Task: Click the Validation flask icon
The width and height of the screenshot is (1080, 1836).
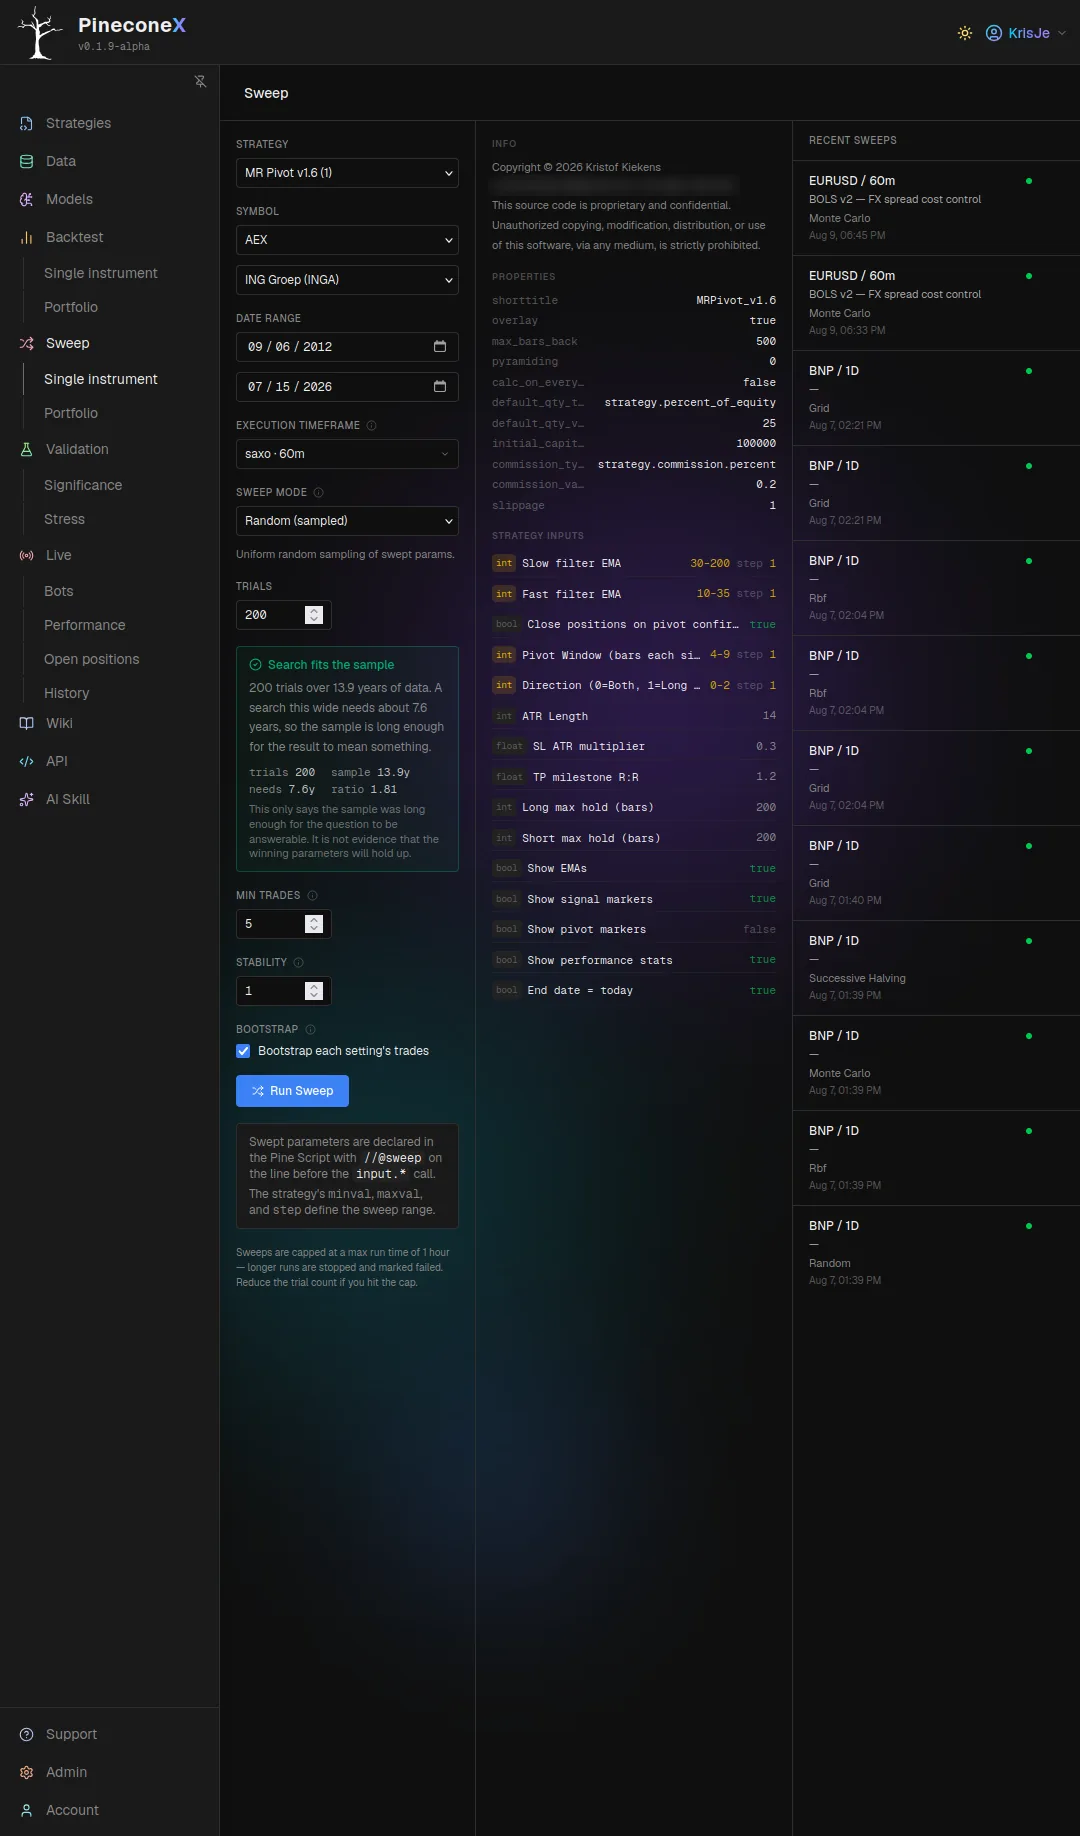Action: (x=27, y=449)
